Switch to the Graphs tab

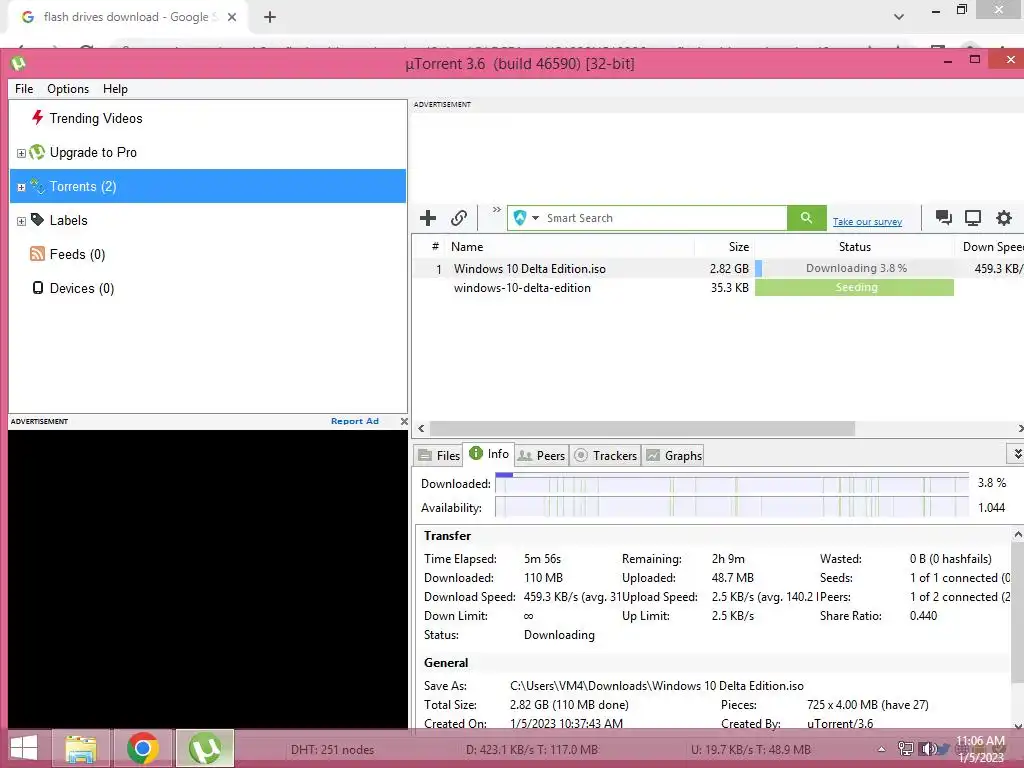673,456
